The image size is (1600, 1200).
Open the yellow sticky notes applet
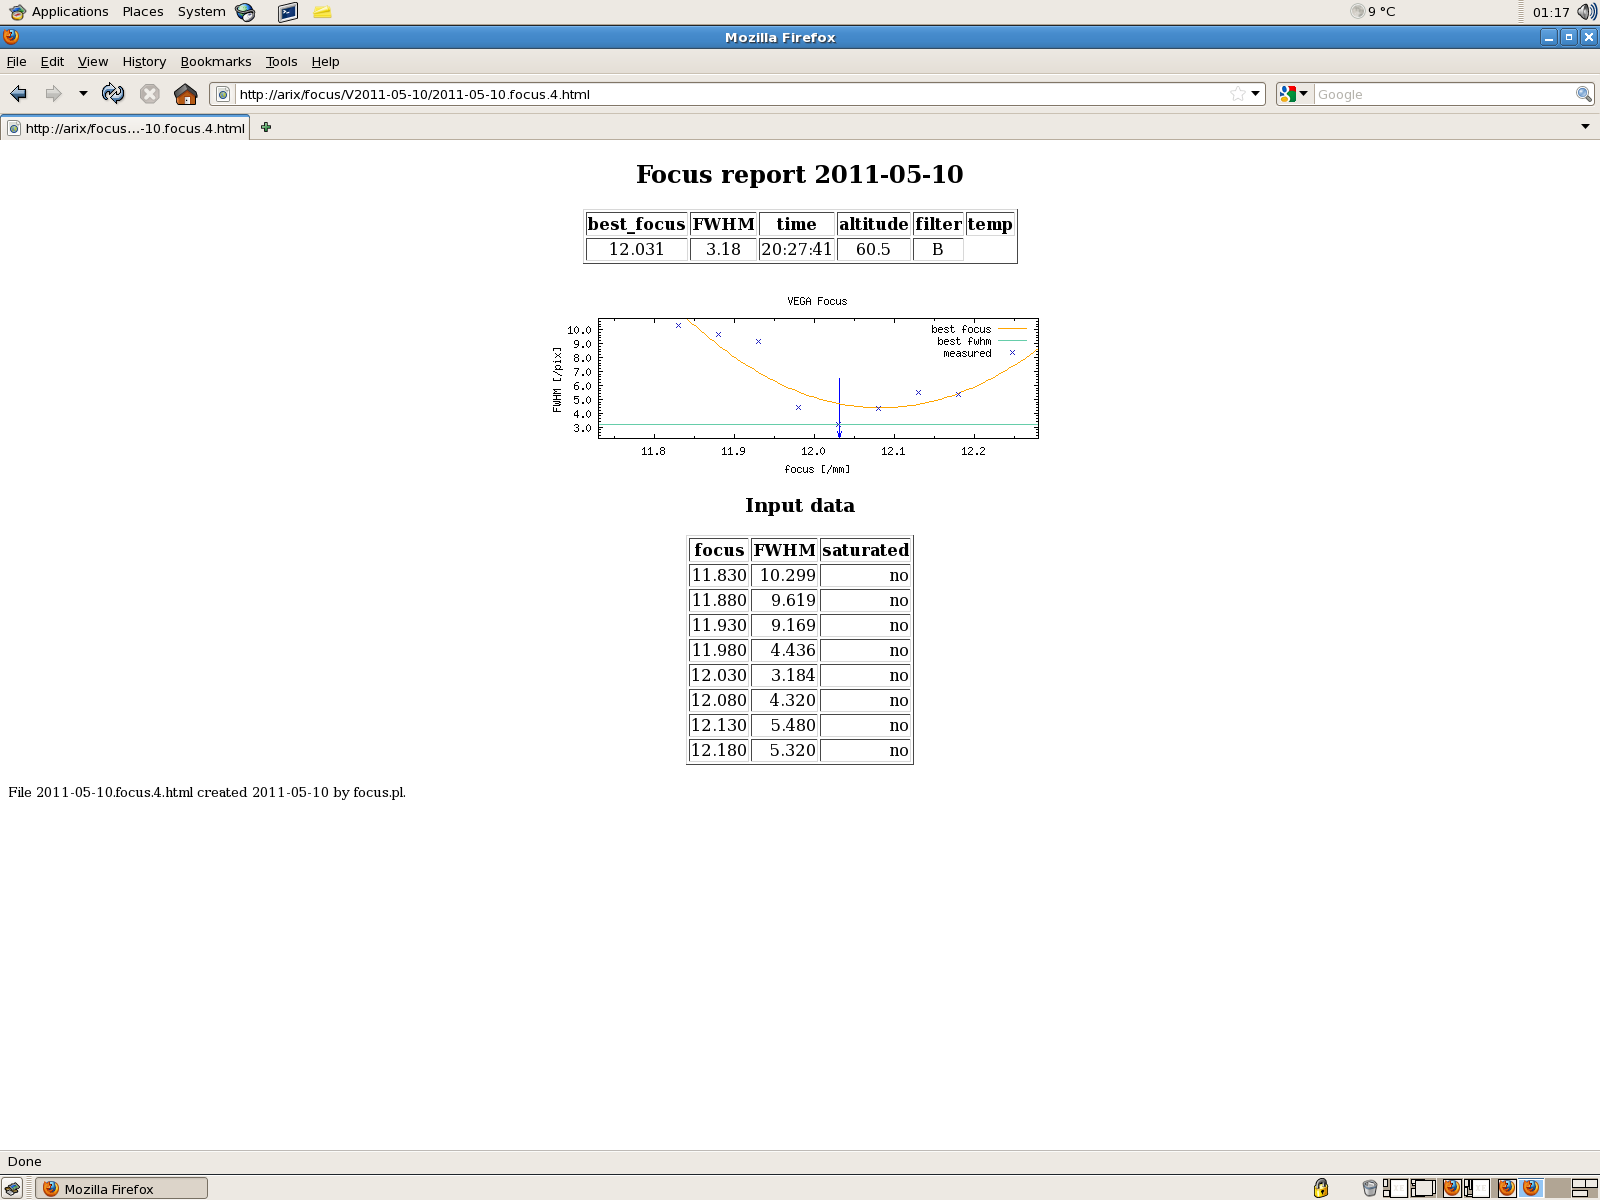point(322,12)
